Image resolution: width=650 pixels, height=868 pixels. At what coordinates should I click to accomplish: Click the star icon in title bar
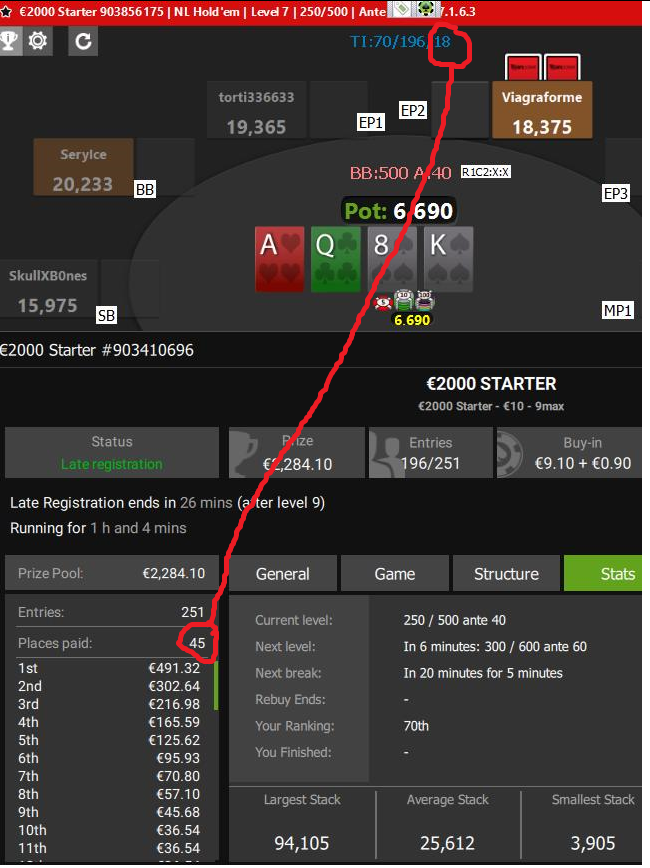point(6,12)
